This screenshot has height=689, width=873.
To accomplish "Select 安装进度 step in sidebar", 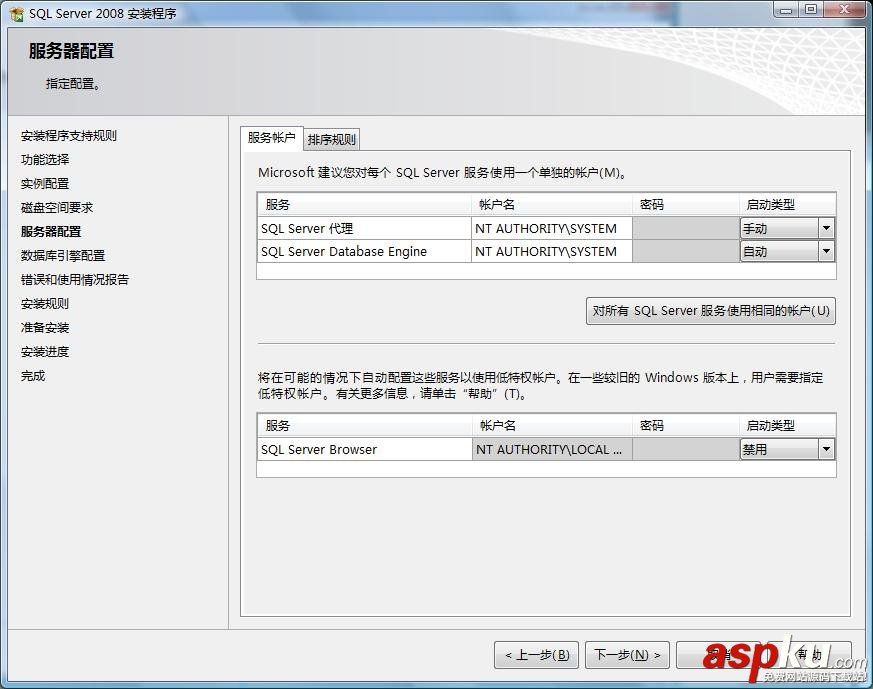I will coord(45,352).
